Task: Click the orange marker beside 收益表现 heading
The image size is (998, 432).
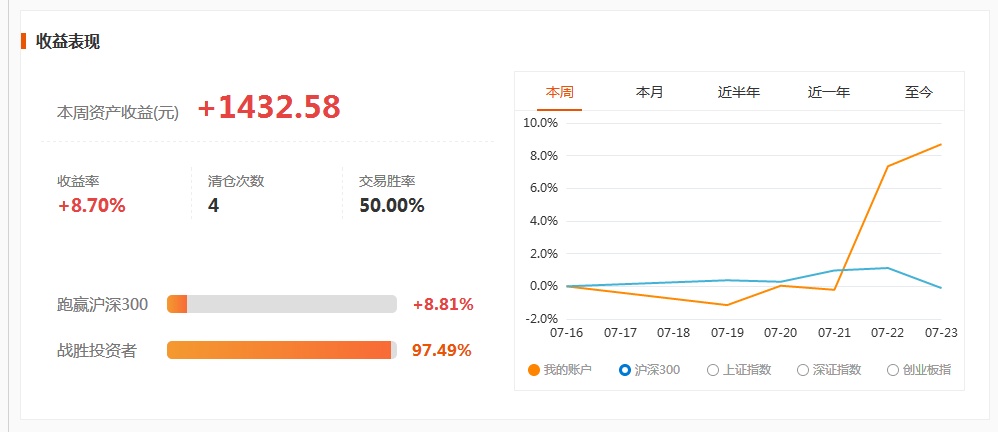Action: (24, 41)
